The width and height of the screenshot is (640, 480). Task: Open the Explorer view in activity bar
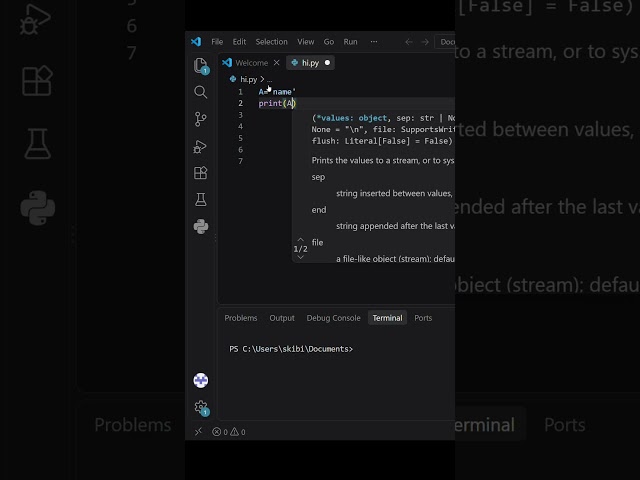coord(200,66)
